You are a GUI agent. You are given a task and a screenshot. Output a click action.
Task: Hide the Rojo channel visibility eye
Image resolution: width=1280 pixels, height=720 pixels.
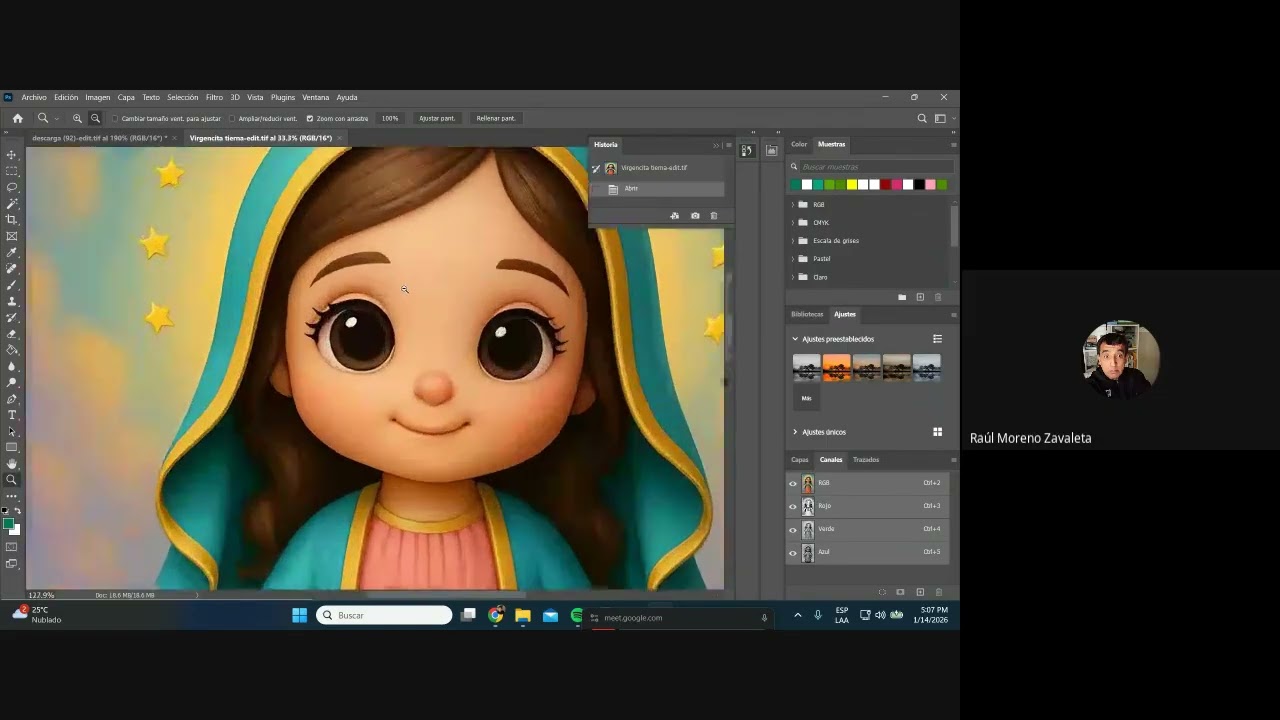[x=793, y=506]
